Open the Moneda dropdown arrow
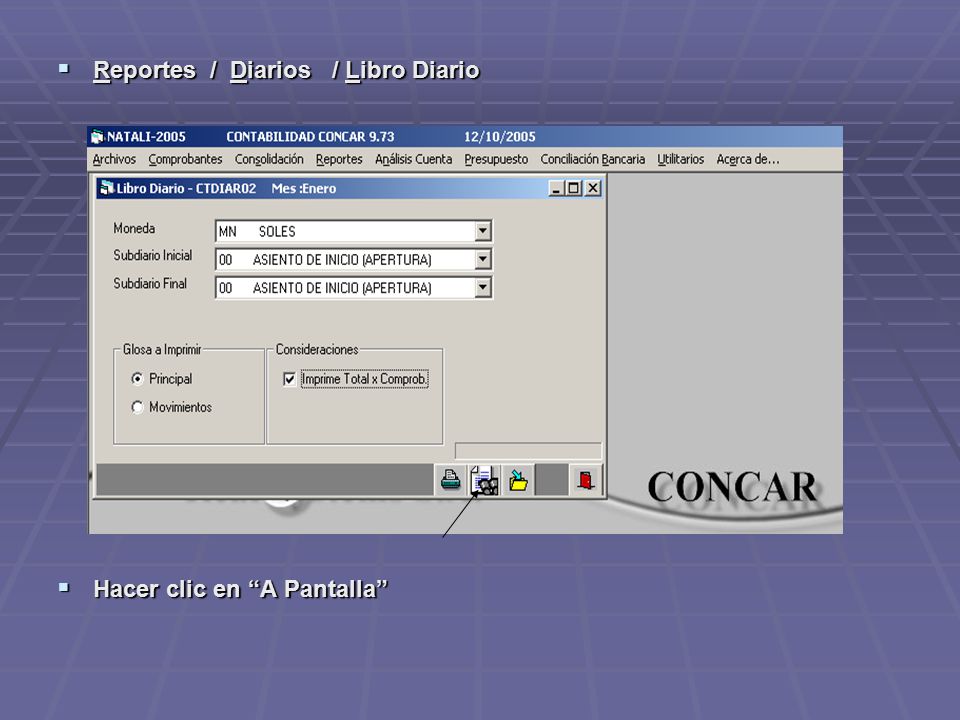The image size is (960, 720). pyautogui.click(x=482, y=231)
